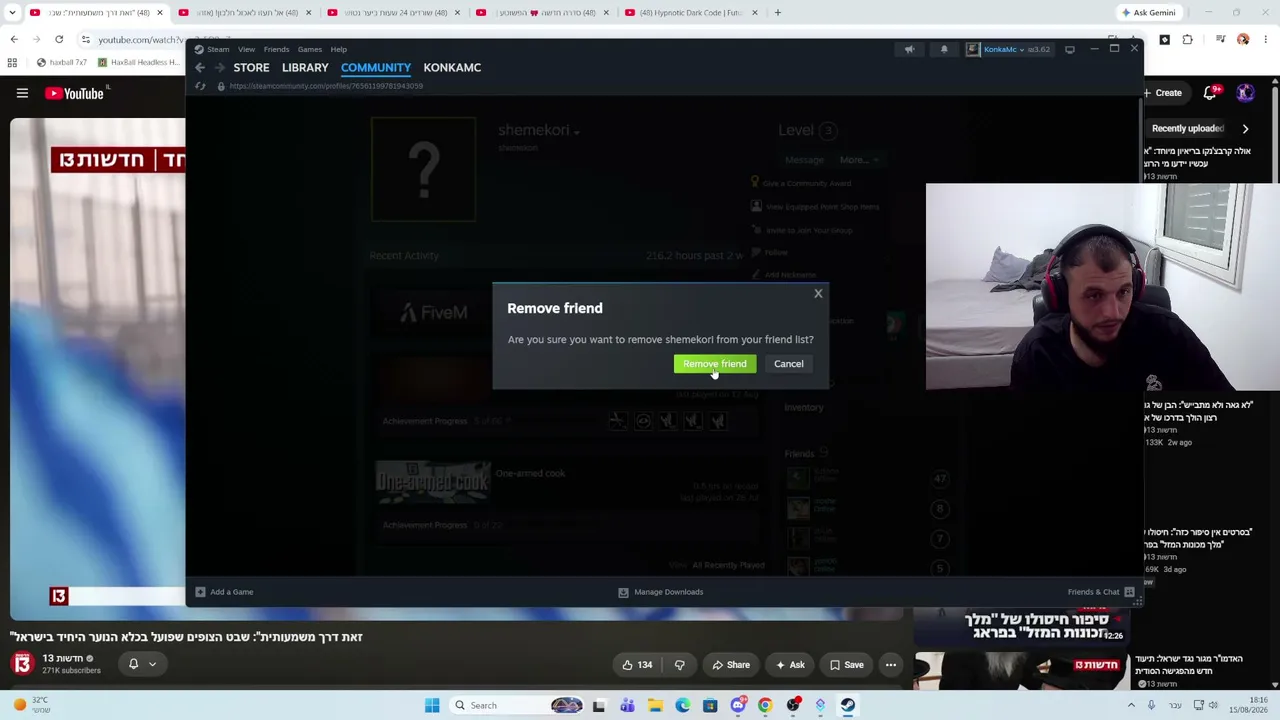Open the Steam menu in Steam's menu bar

click(x=218, y=49)
